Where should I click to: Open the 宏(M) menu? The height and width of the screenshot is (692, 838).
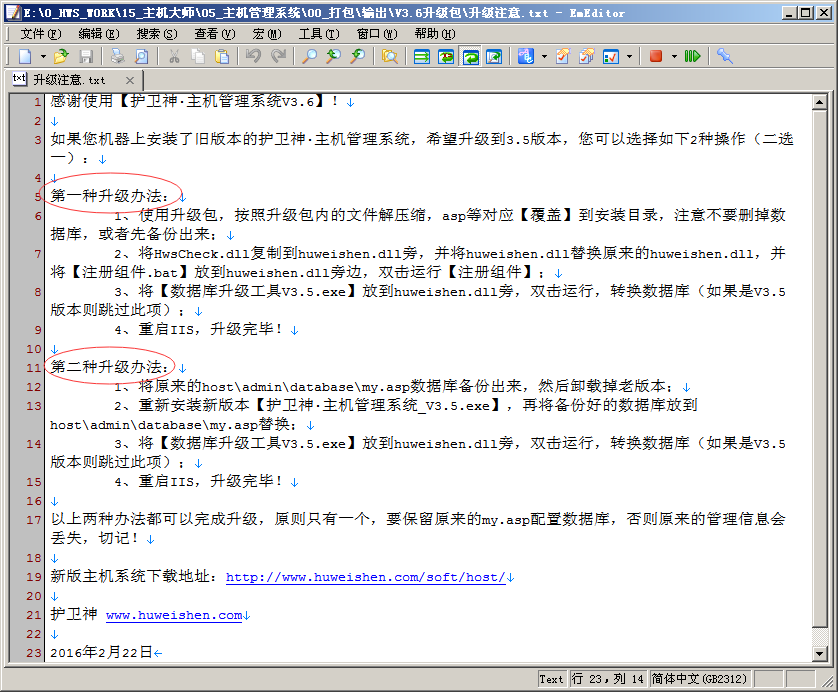click(267, 34)
